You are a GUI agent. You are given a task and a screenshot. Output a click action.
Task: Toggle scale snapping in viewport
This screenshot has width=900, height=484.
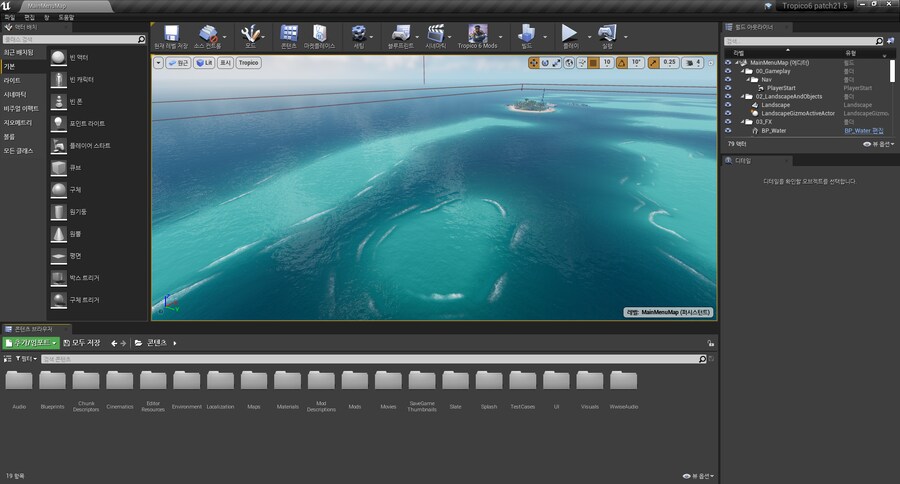(x=654, y=63)
